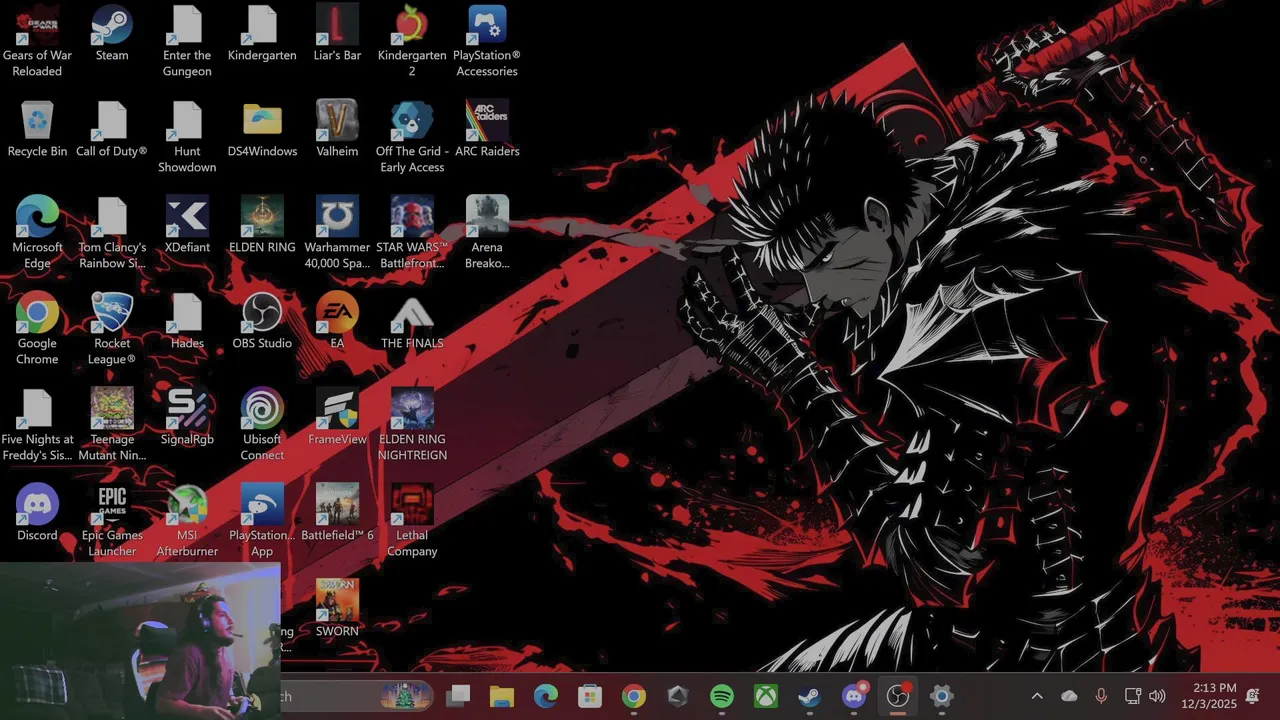Open the PlayStation App desktop shortcut
This screenshot has width=1280, height=720.
262,522
